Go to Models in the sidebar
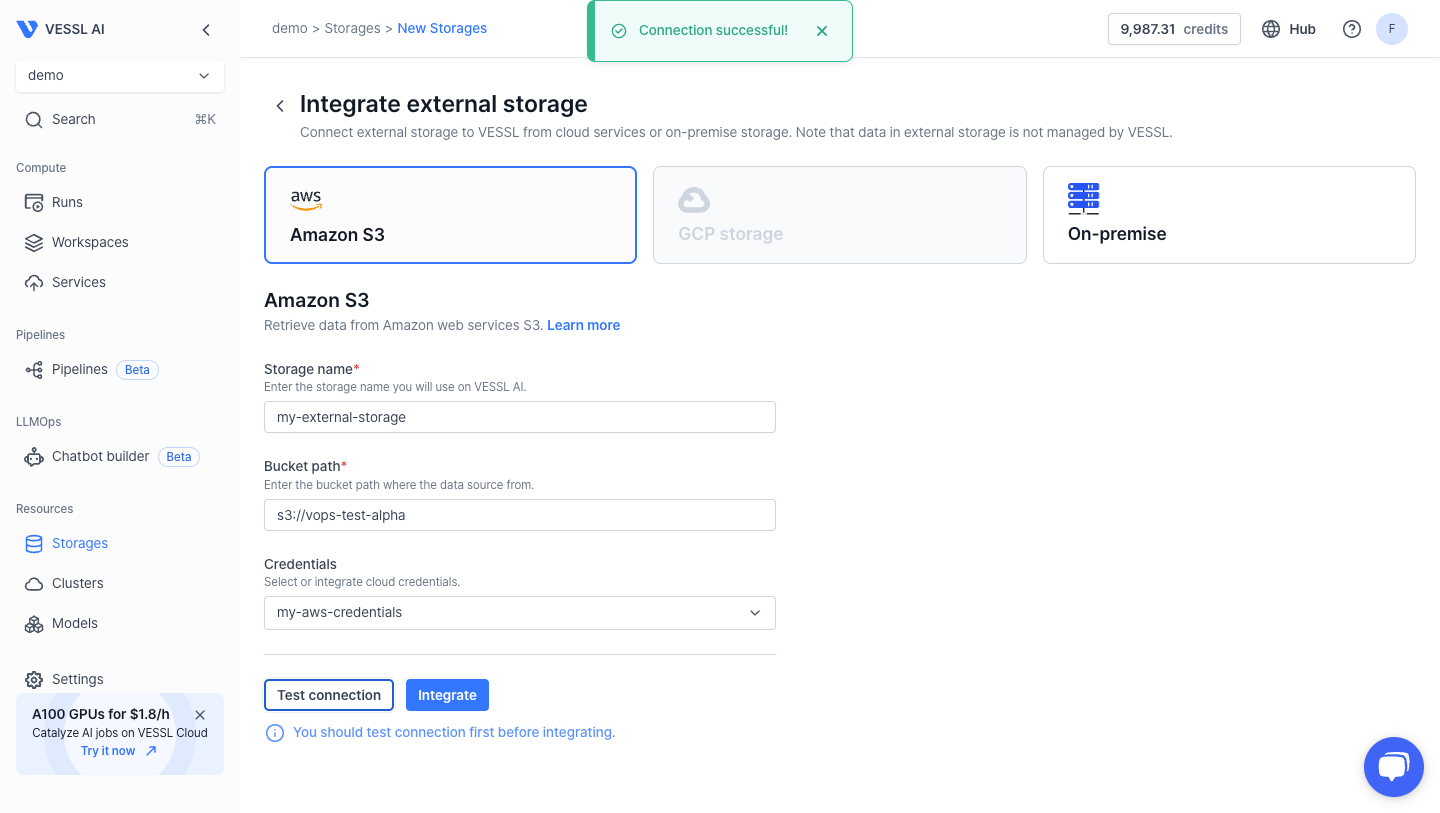 (120, 623)
